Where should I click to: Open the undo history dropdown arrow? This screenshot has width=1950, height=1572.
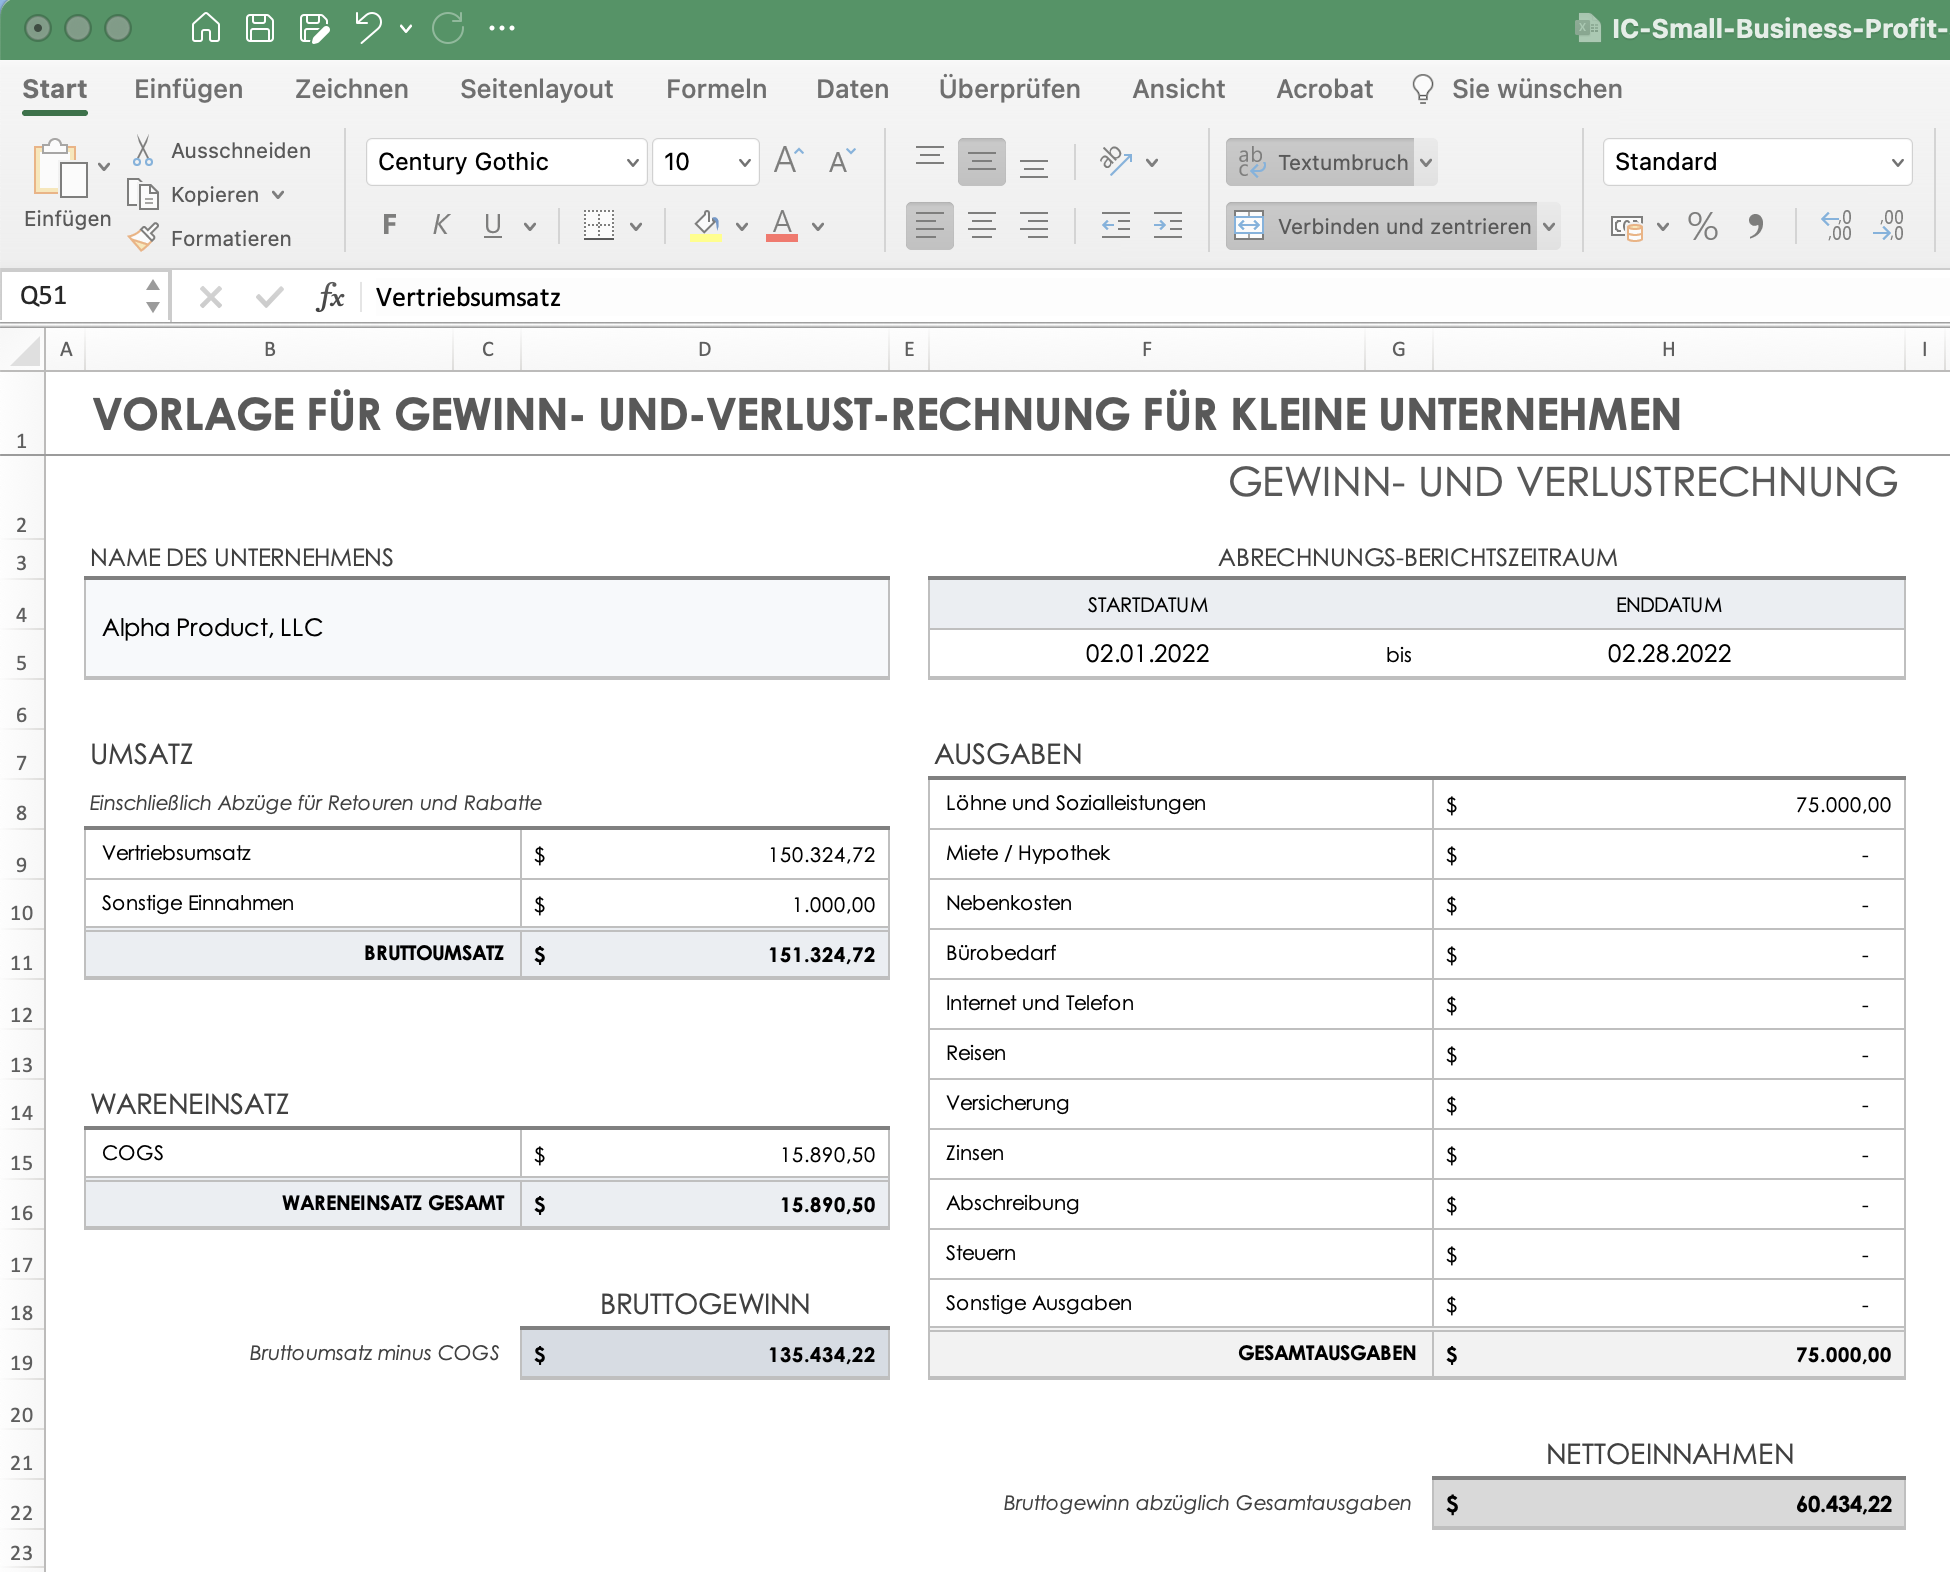click(406, 29)
